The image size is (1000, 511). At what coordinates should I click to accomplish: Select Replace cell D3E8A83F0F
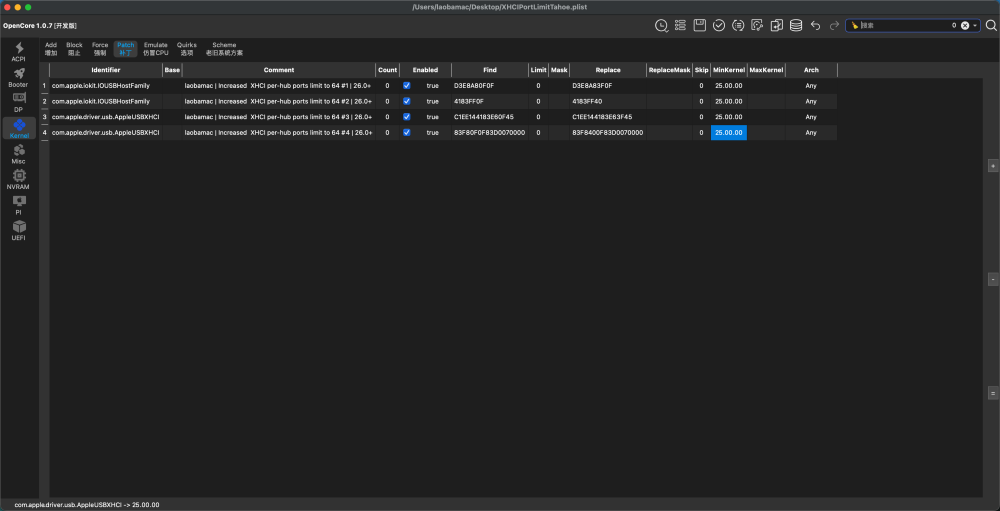608,85
